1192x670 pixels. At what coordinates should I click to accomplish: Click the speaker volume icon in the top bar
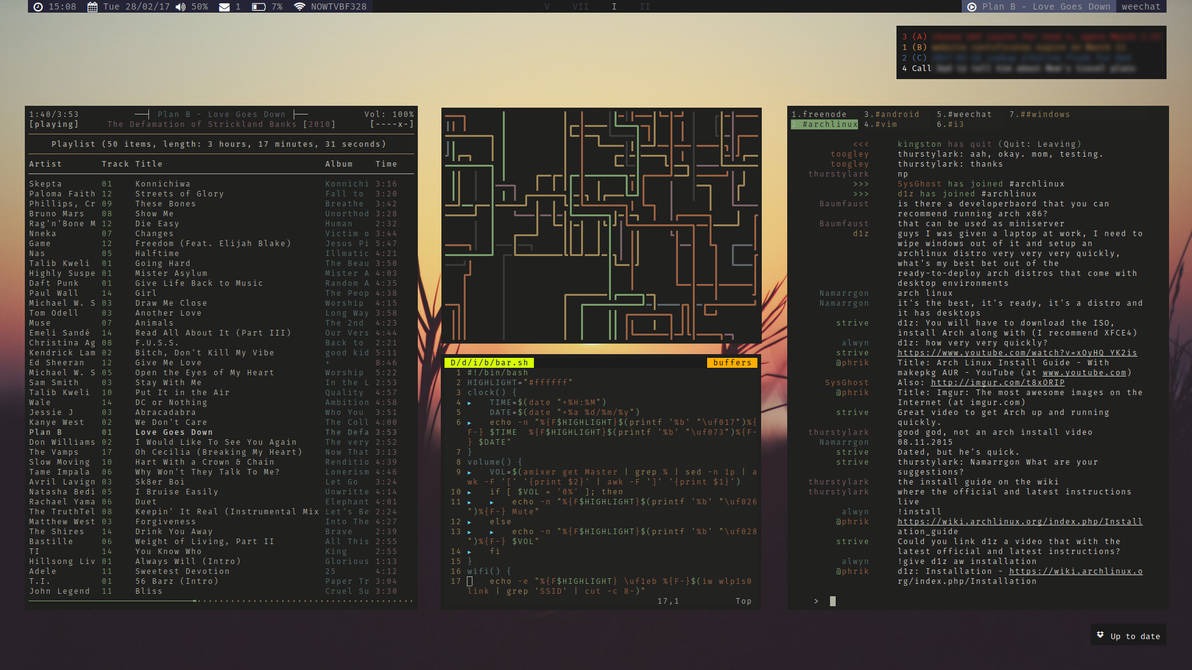180,7
